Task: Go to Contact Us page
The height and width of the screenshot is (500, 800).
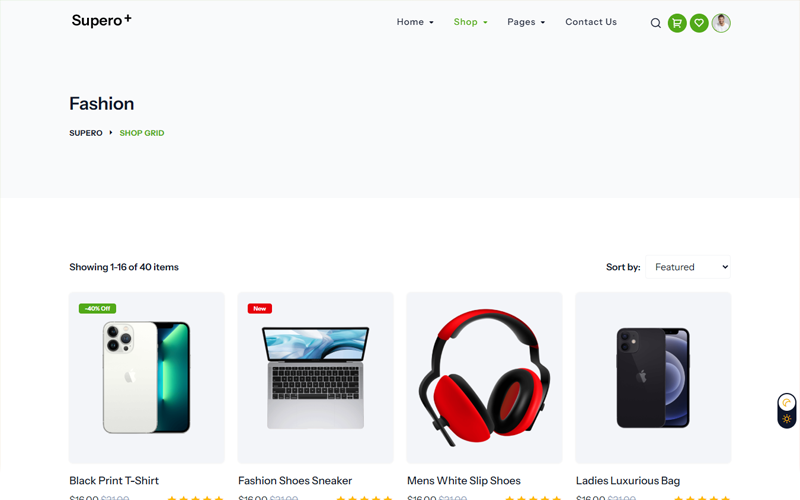Action: tap(591, 22)
